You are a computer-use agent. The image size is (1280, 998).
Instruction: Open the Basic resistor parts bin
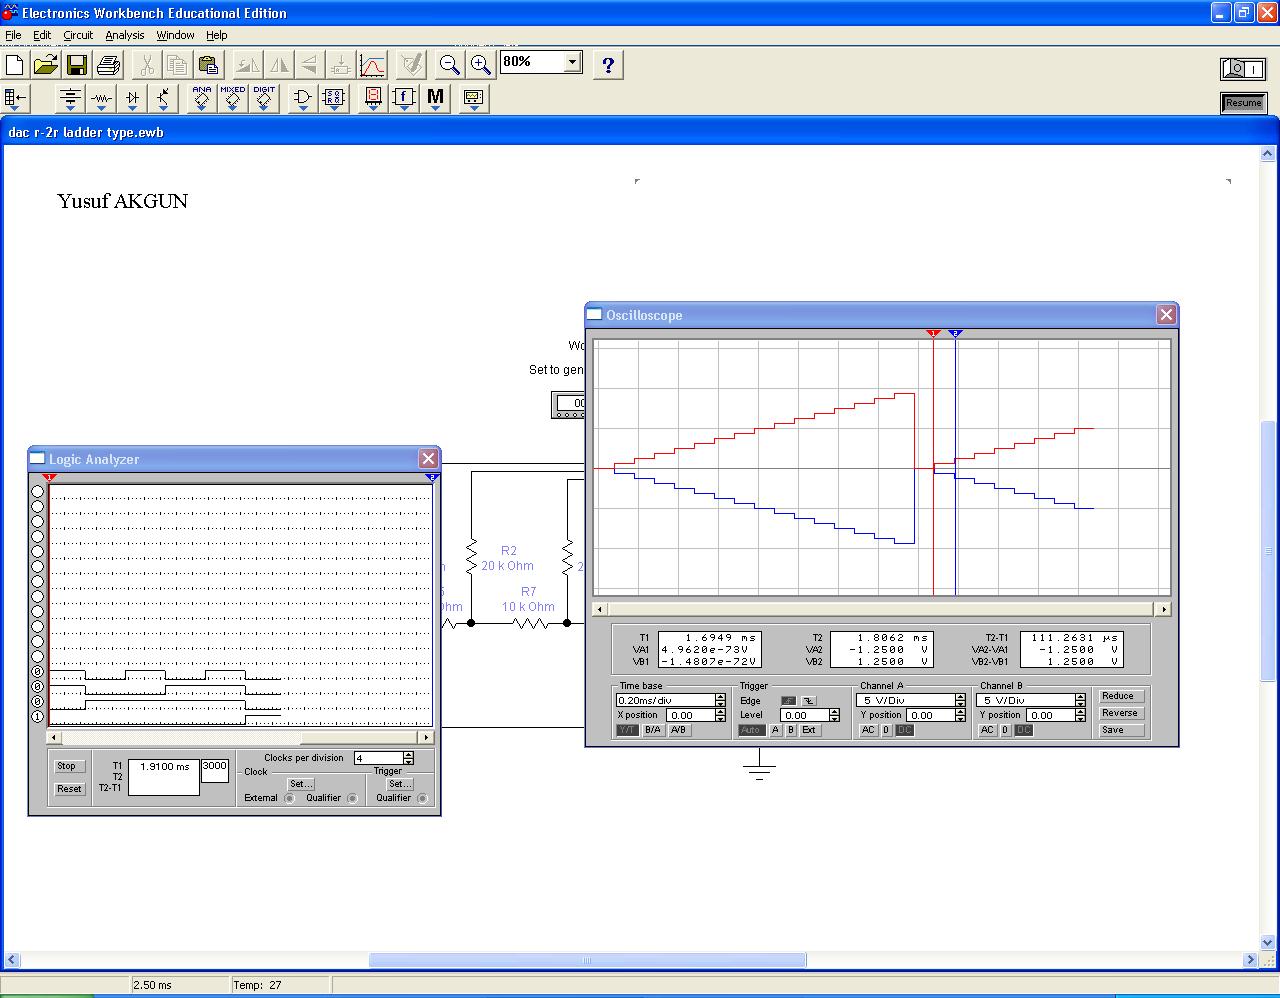coord(101,98)
